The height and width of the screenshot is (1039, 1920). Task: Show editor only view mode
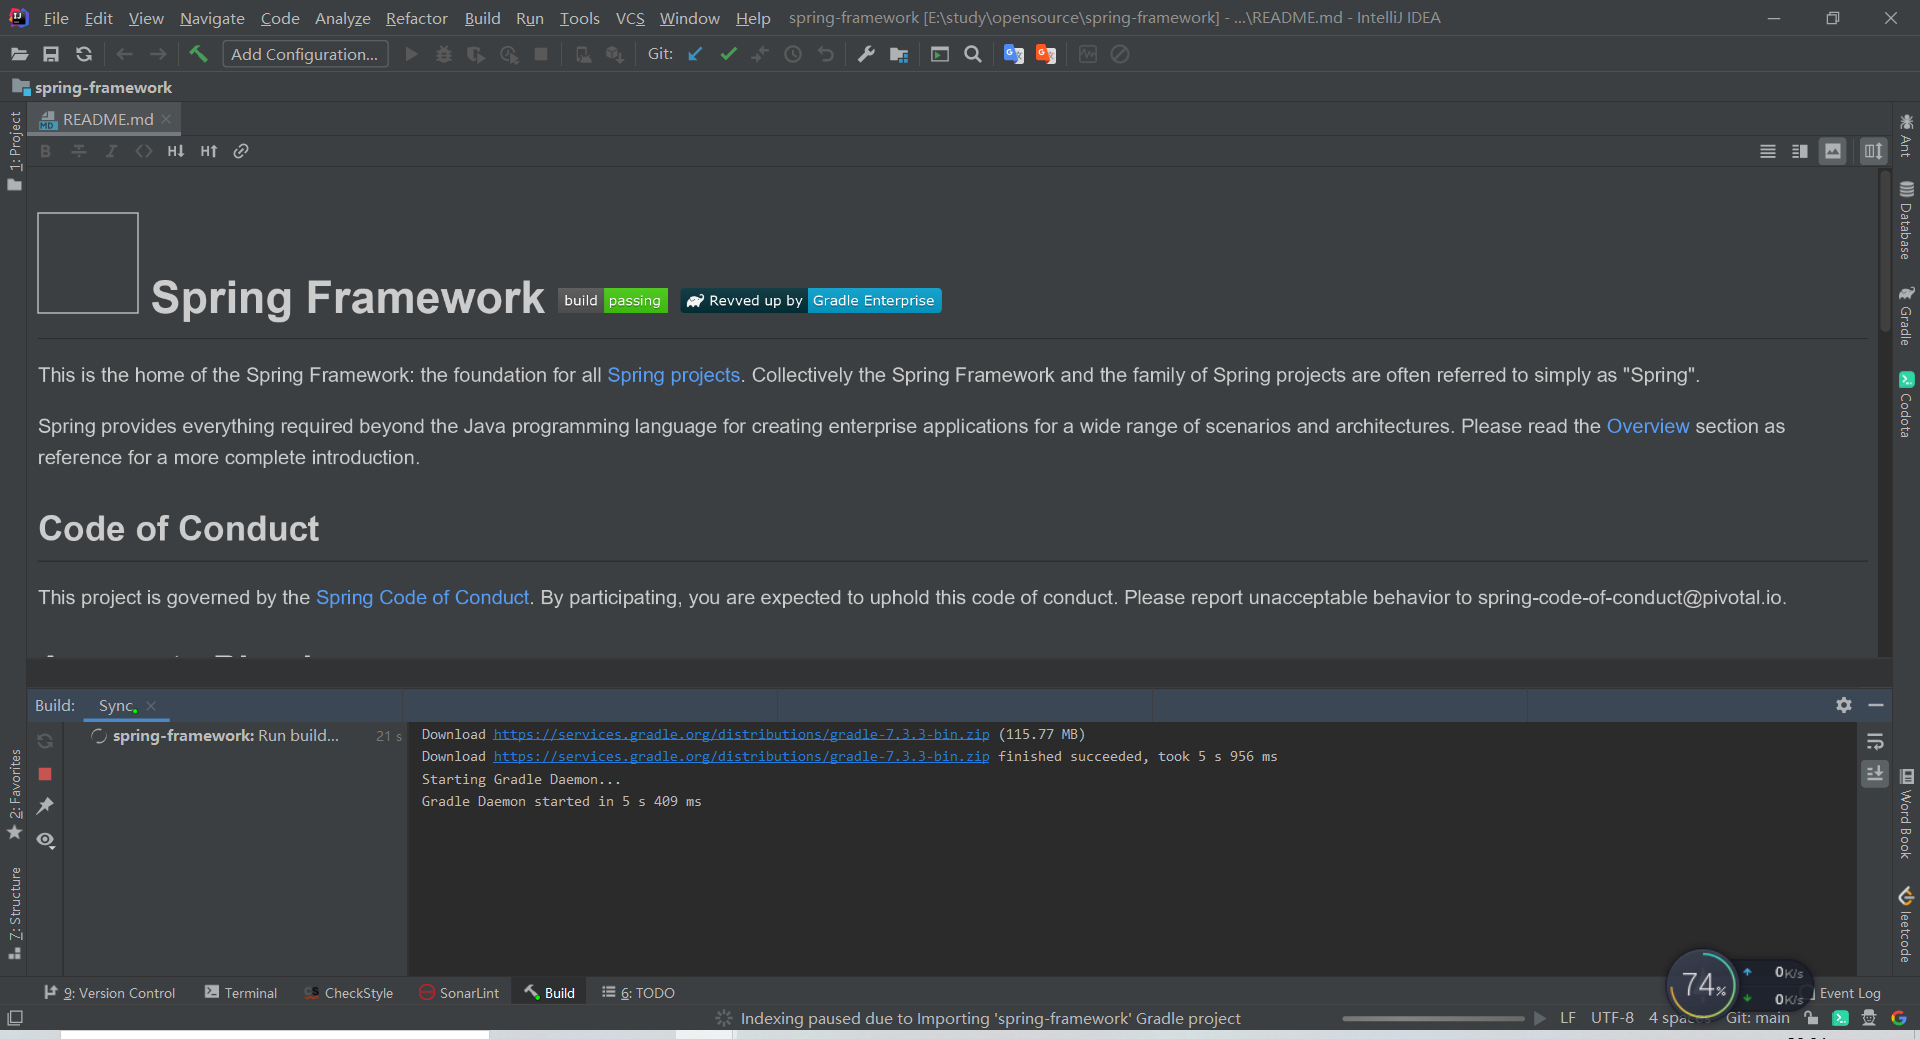pos(1768,151)
